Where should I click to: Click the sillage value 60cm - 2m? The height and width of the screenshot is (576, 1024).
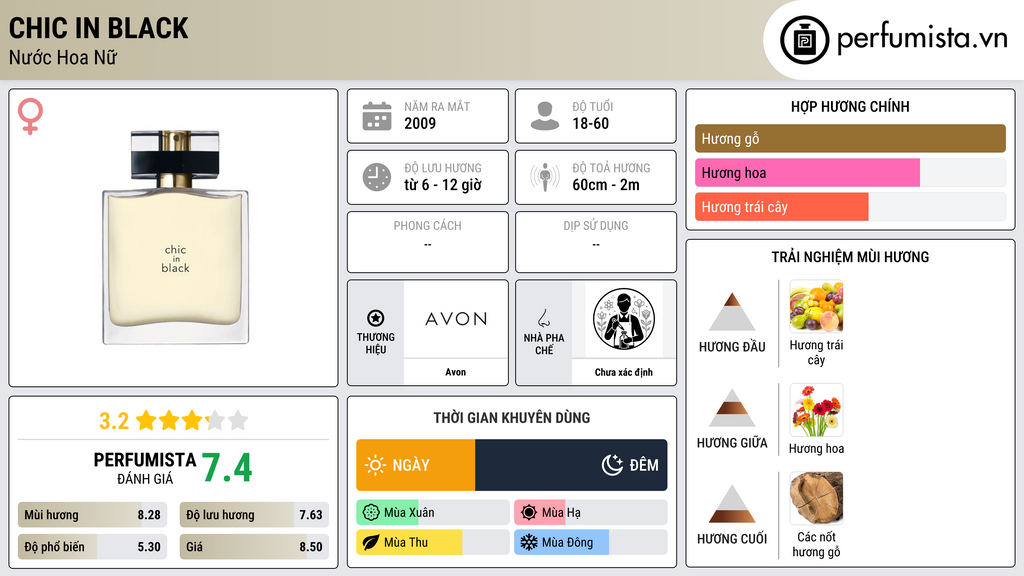coord(606,185)
